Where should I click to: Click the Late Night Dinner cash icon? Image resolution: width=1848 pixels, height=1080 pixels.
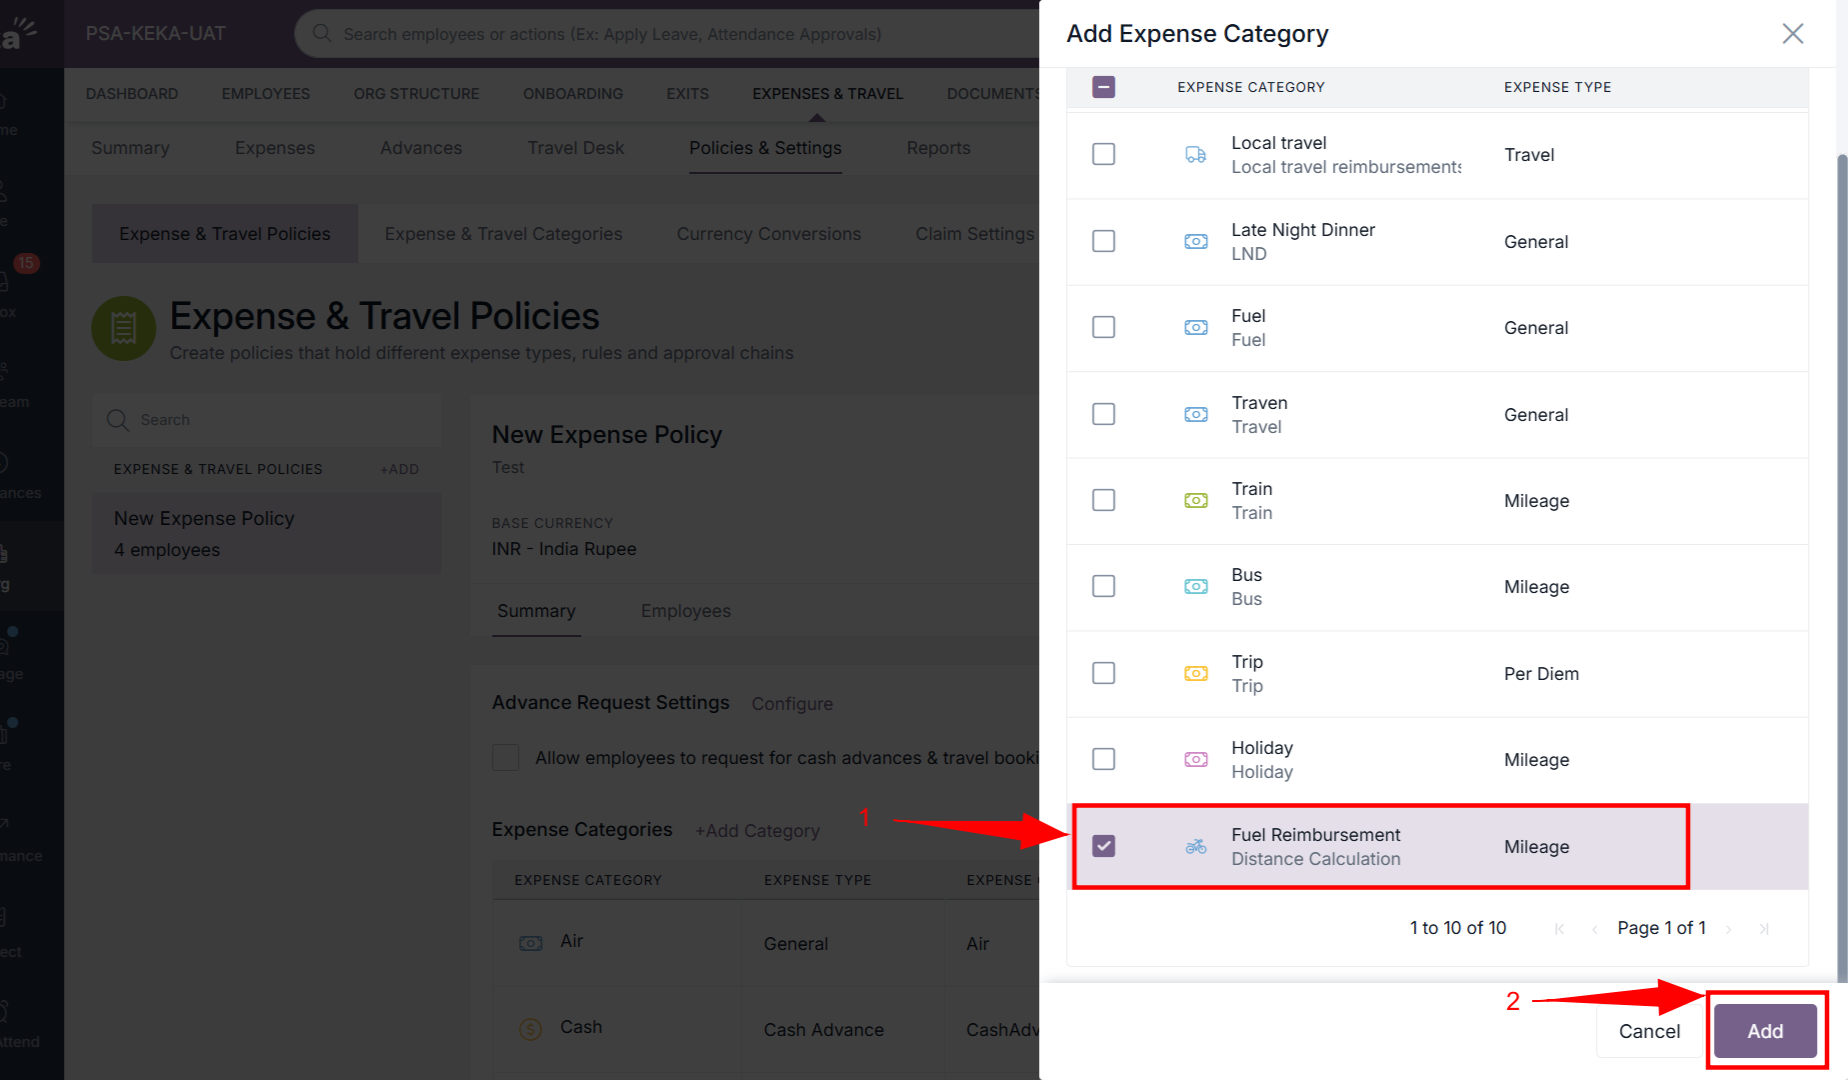coord(1195,242)
